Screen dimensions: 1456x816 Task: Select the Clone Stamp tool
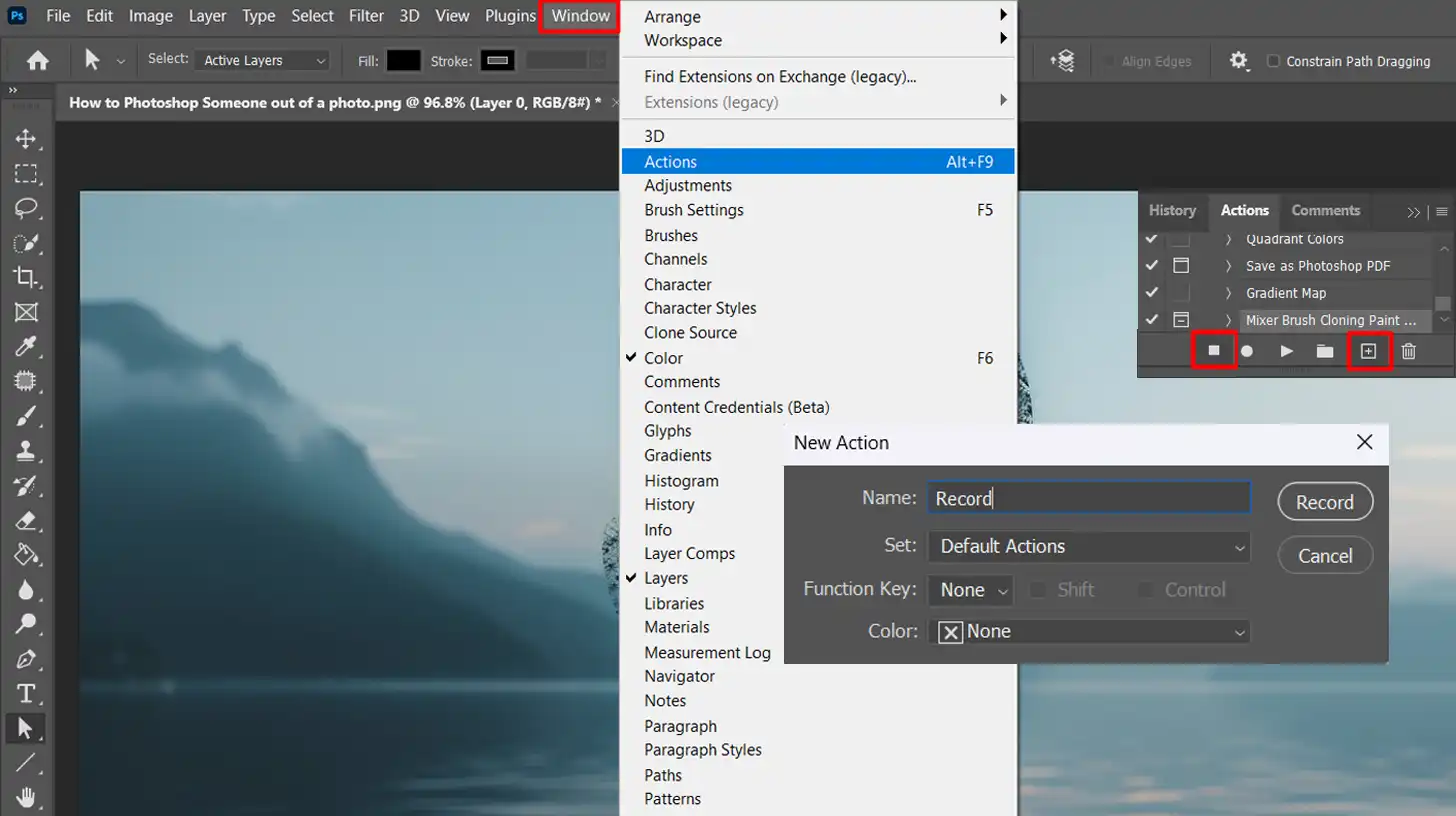[x=26, y=451]
